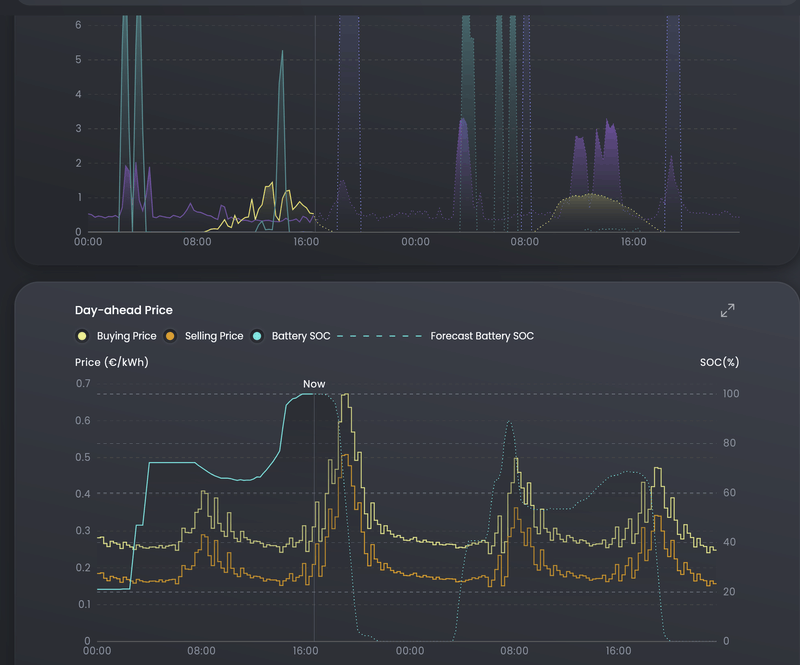Click the SOC(%) axis label
This screenshot has width=800, height=665.
(x=719, y=362)
